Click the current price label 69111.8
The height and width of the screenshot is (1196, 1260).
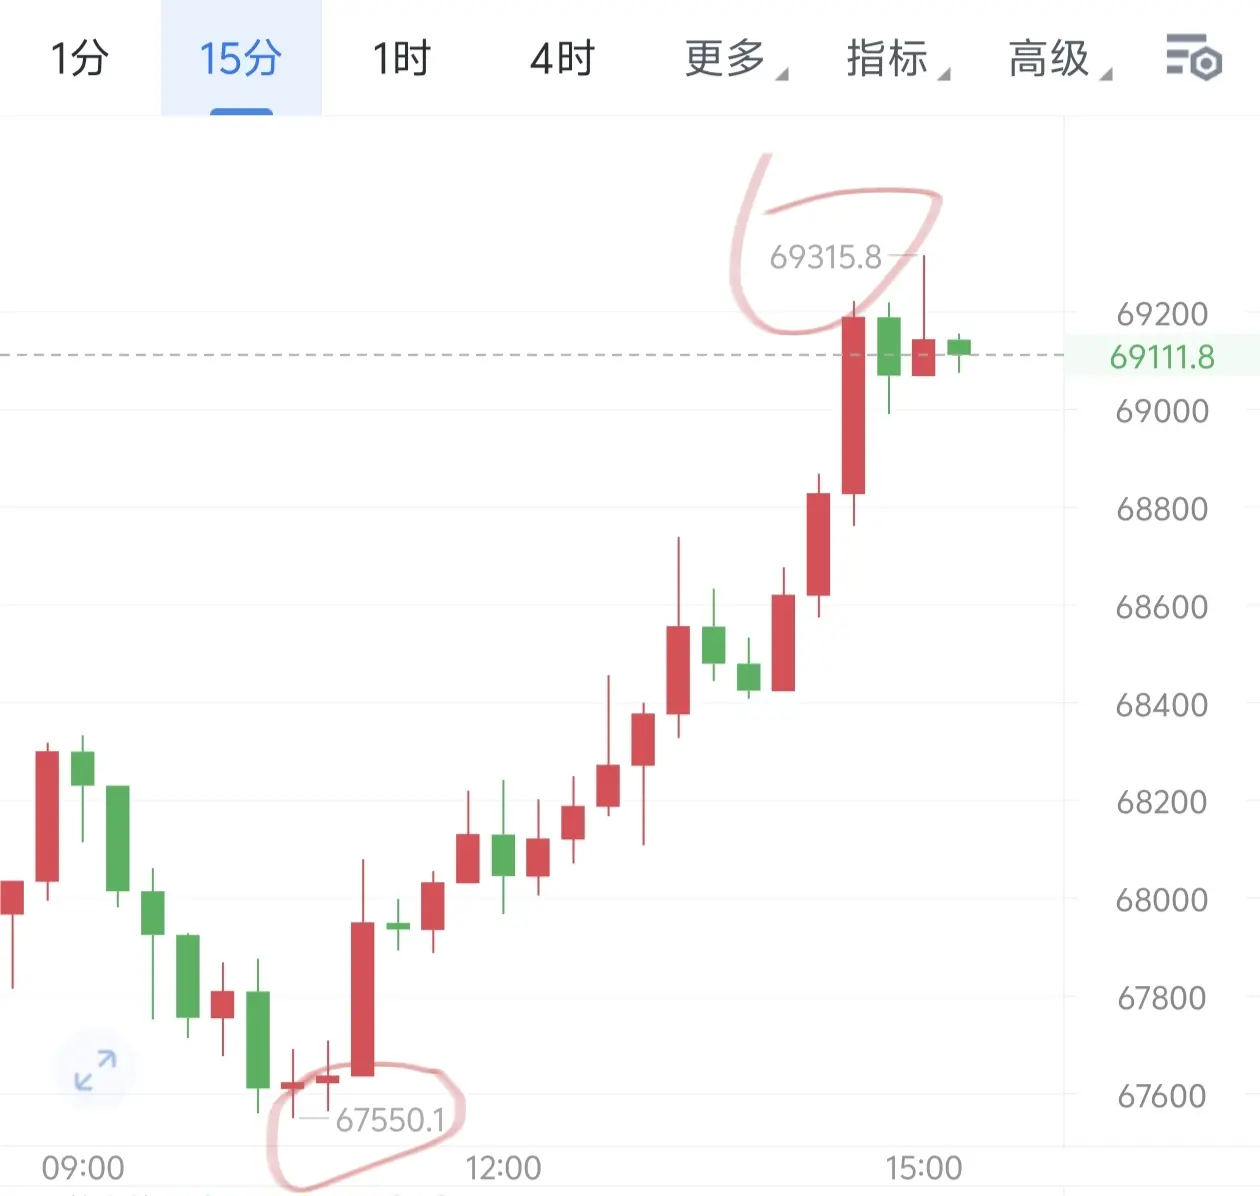[1162, 356]
